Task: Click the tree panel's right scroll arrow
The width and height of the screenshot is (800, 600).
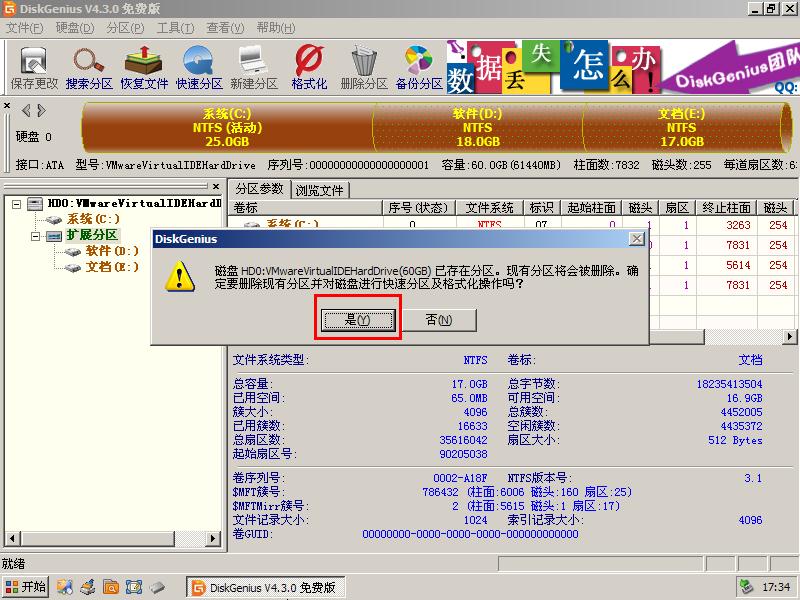Action: click(214, 538)
